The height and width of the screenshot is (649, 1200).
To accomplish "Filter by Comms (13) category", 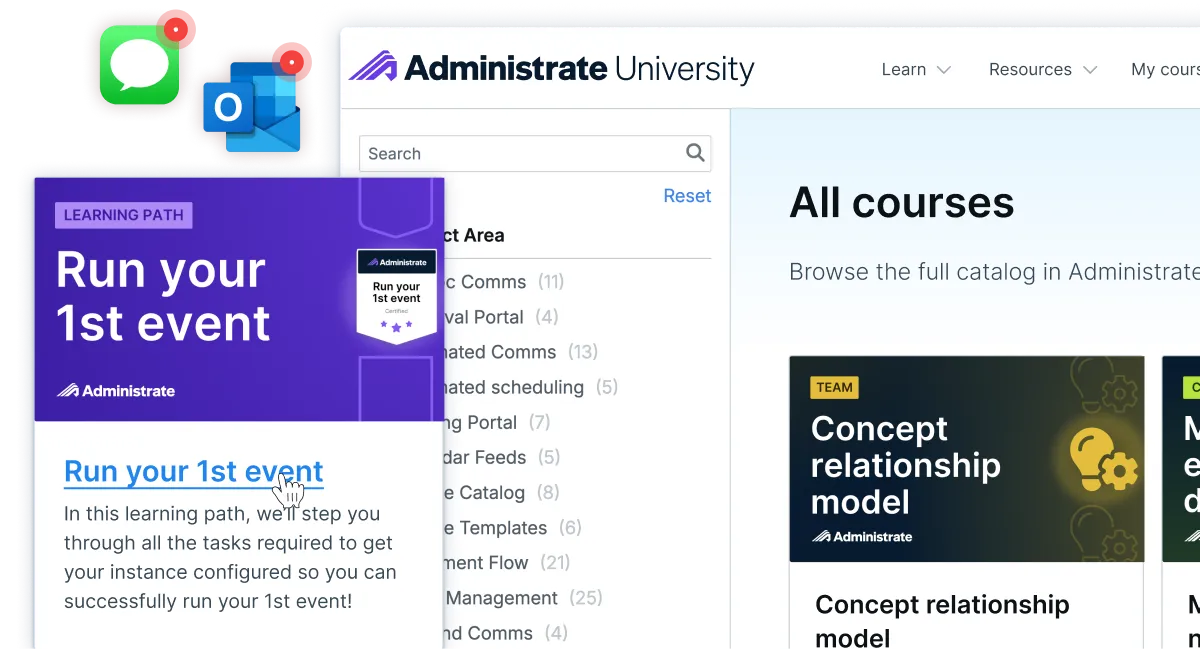I will click(521, 352).
